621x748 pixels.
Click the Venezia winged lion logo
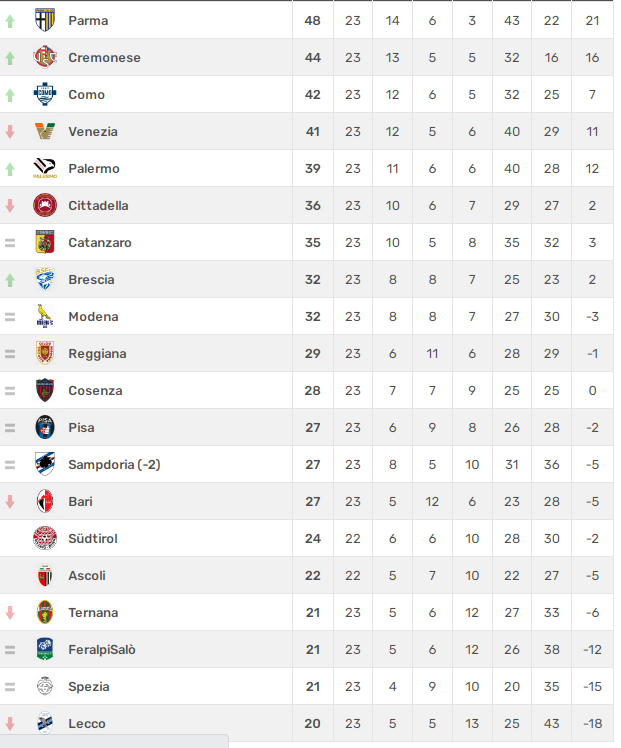click(x=45, y=131)
